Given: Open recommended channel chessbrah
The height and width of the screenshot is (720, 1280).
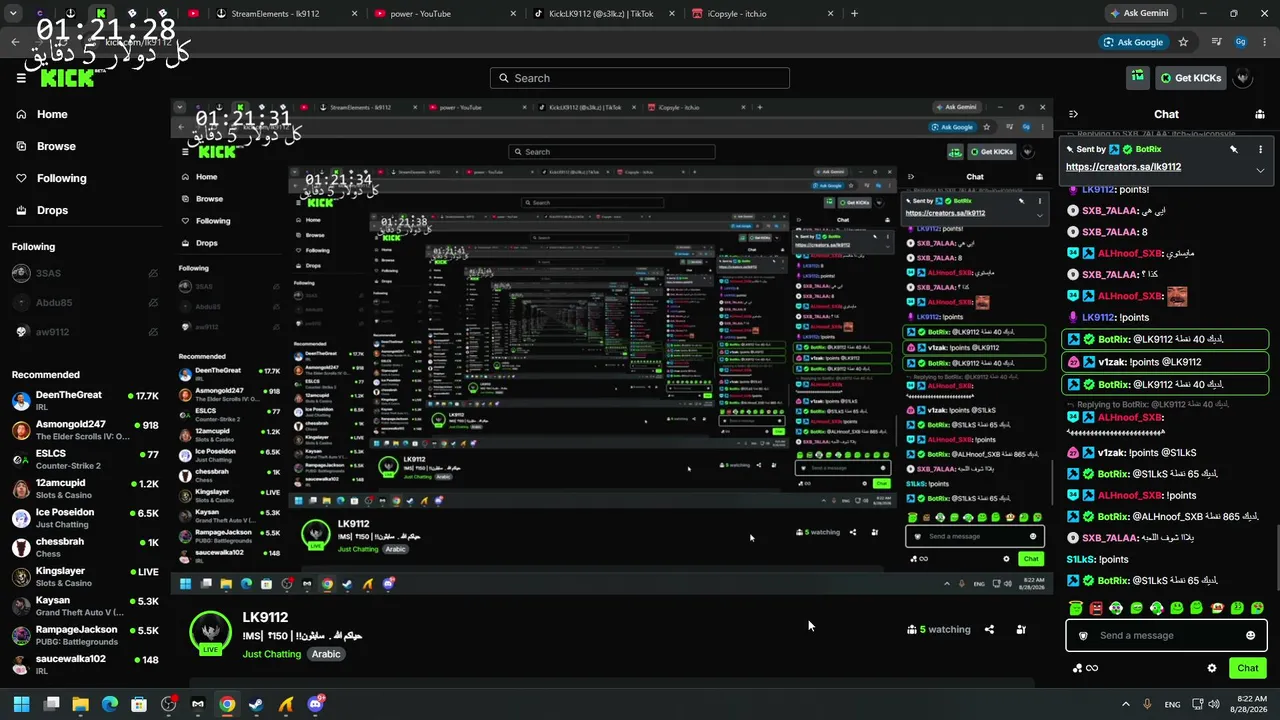Looking at the screenshot, I should click(x=85, y=547).
